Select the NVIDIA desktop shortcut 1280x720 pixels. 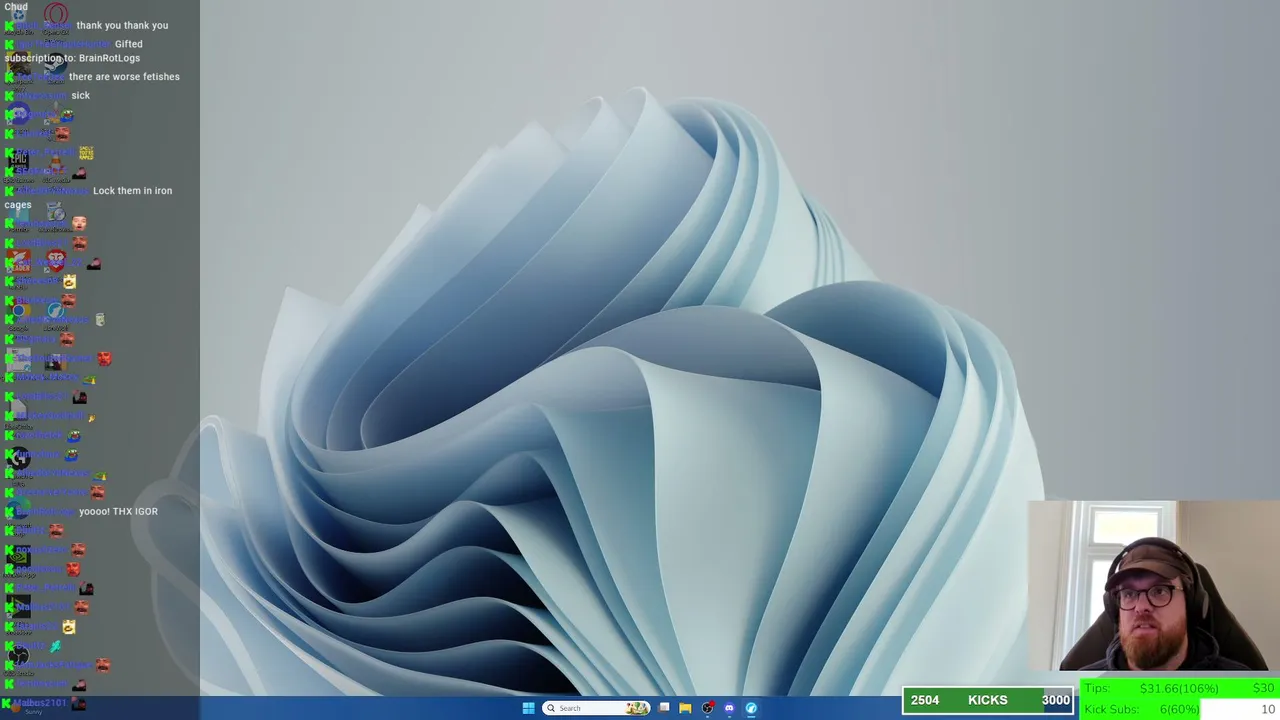(18, 558)
